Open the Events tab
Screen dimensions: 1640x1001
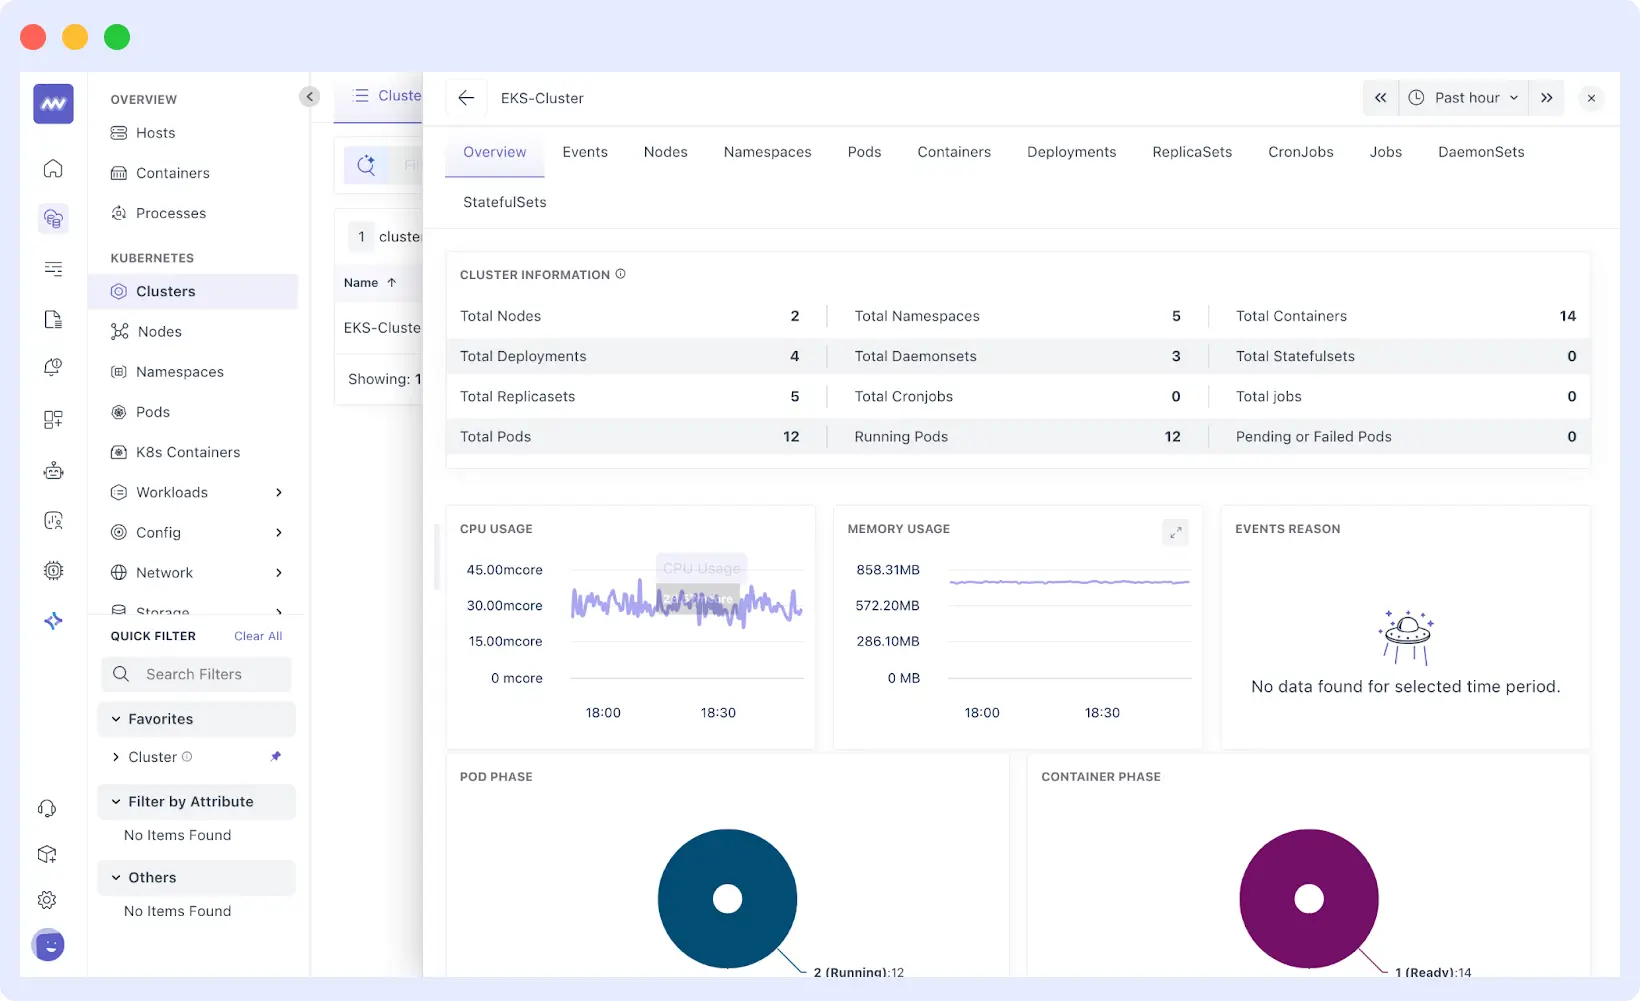tap(585, 151)
